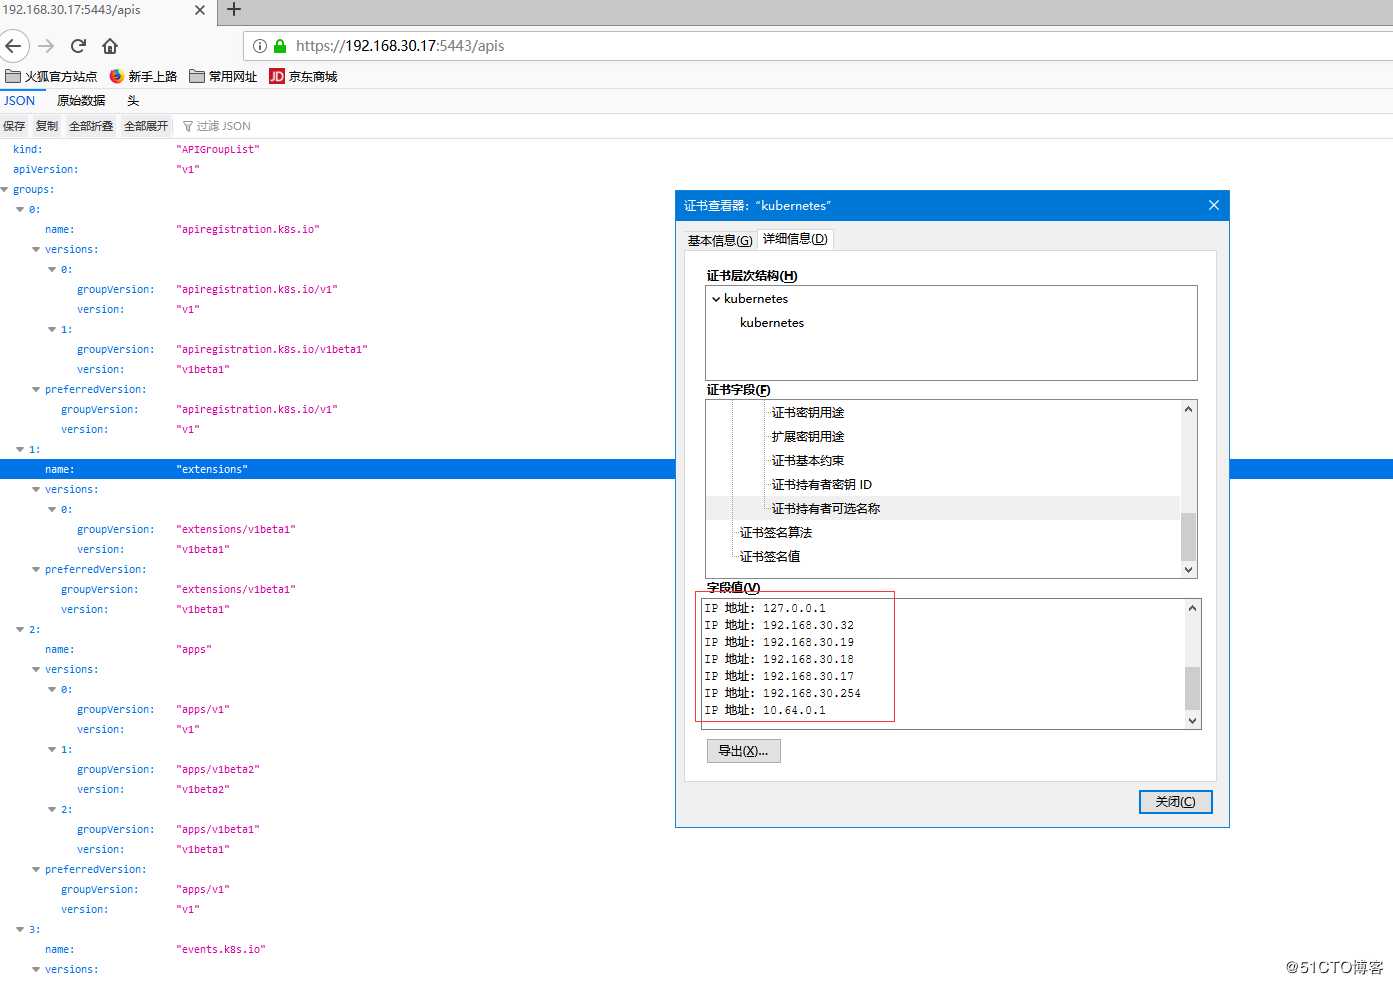Viewport: 1393px width, 984px height.
Task: Click scrollbar thumb in field value box
Action: click(x=1192, y=688)
